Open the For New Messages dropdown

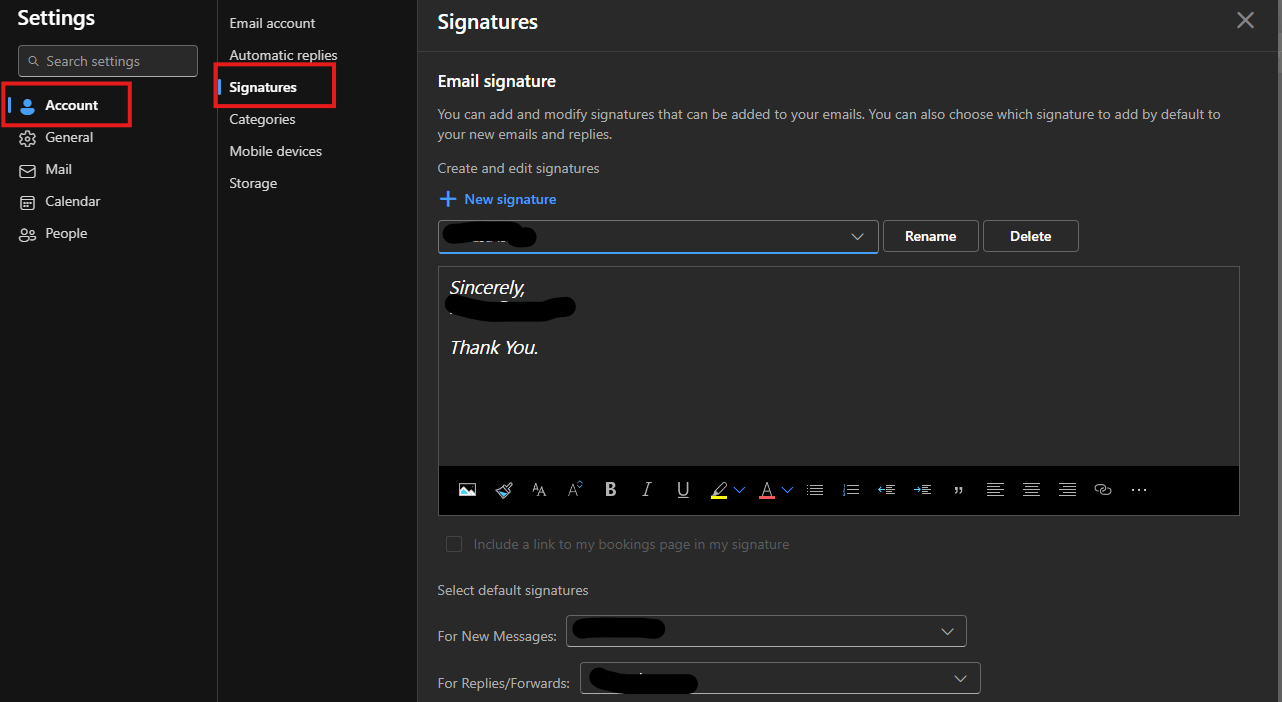point(766,631)
